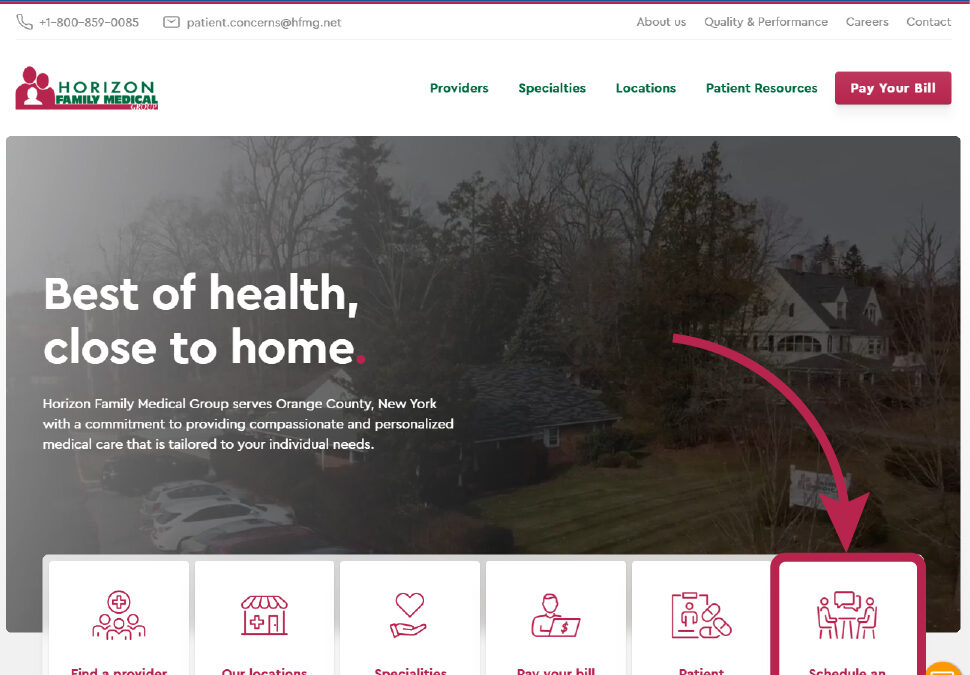Click the patient.concerns@hfmg.net email address
The height and width of the screenshot is (675, 970).
264,22
